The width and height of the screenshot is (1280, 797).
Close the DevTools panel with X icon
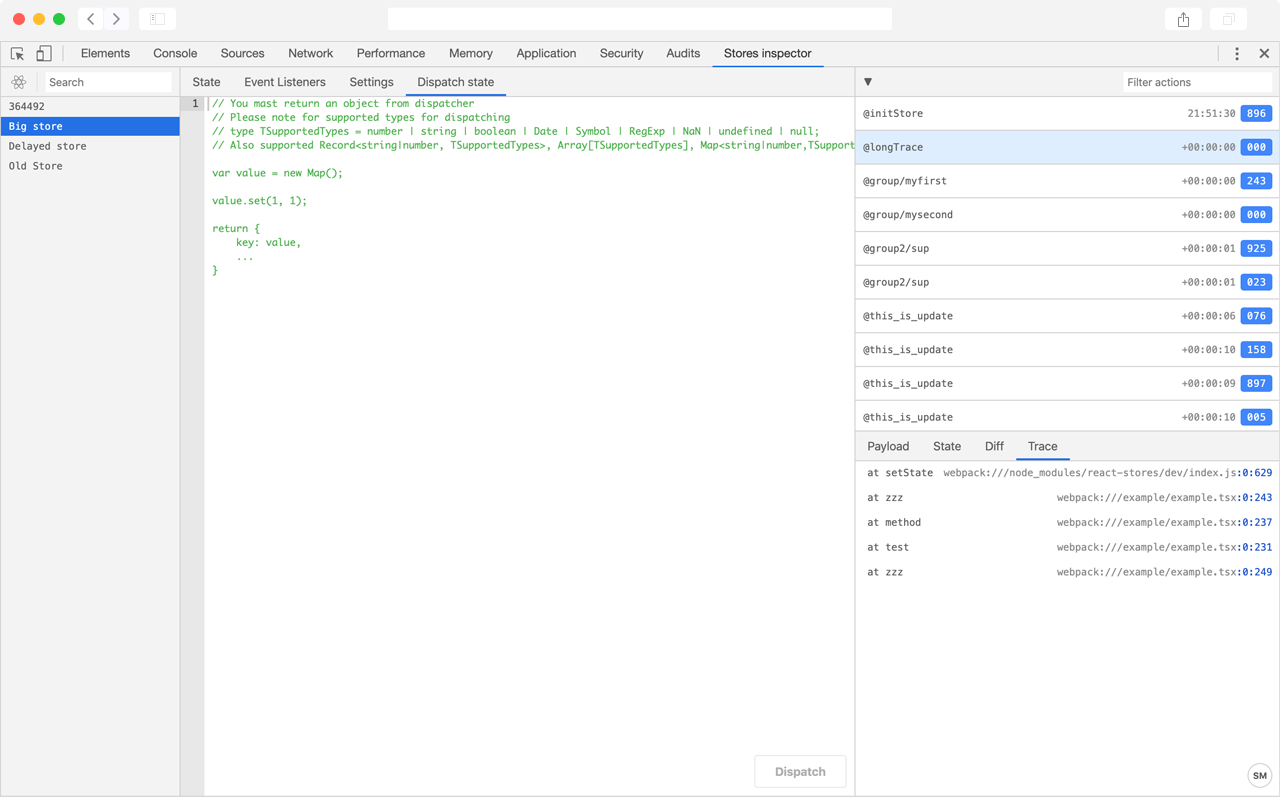(x=1264, y=54)
